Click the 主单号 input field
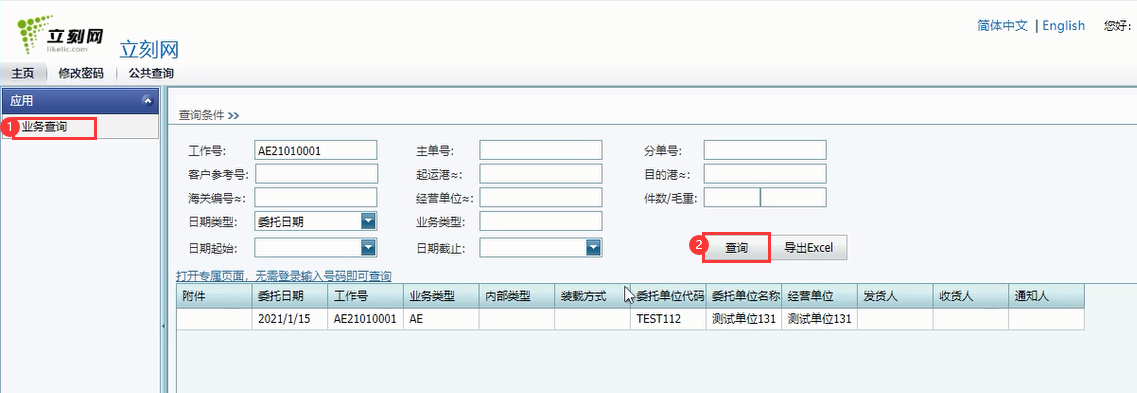This screenshot has height=393, width=1137. click(x=541, y=150)
